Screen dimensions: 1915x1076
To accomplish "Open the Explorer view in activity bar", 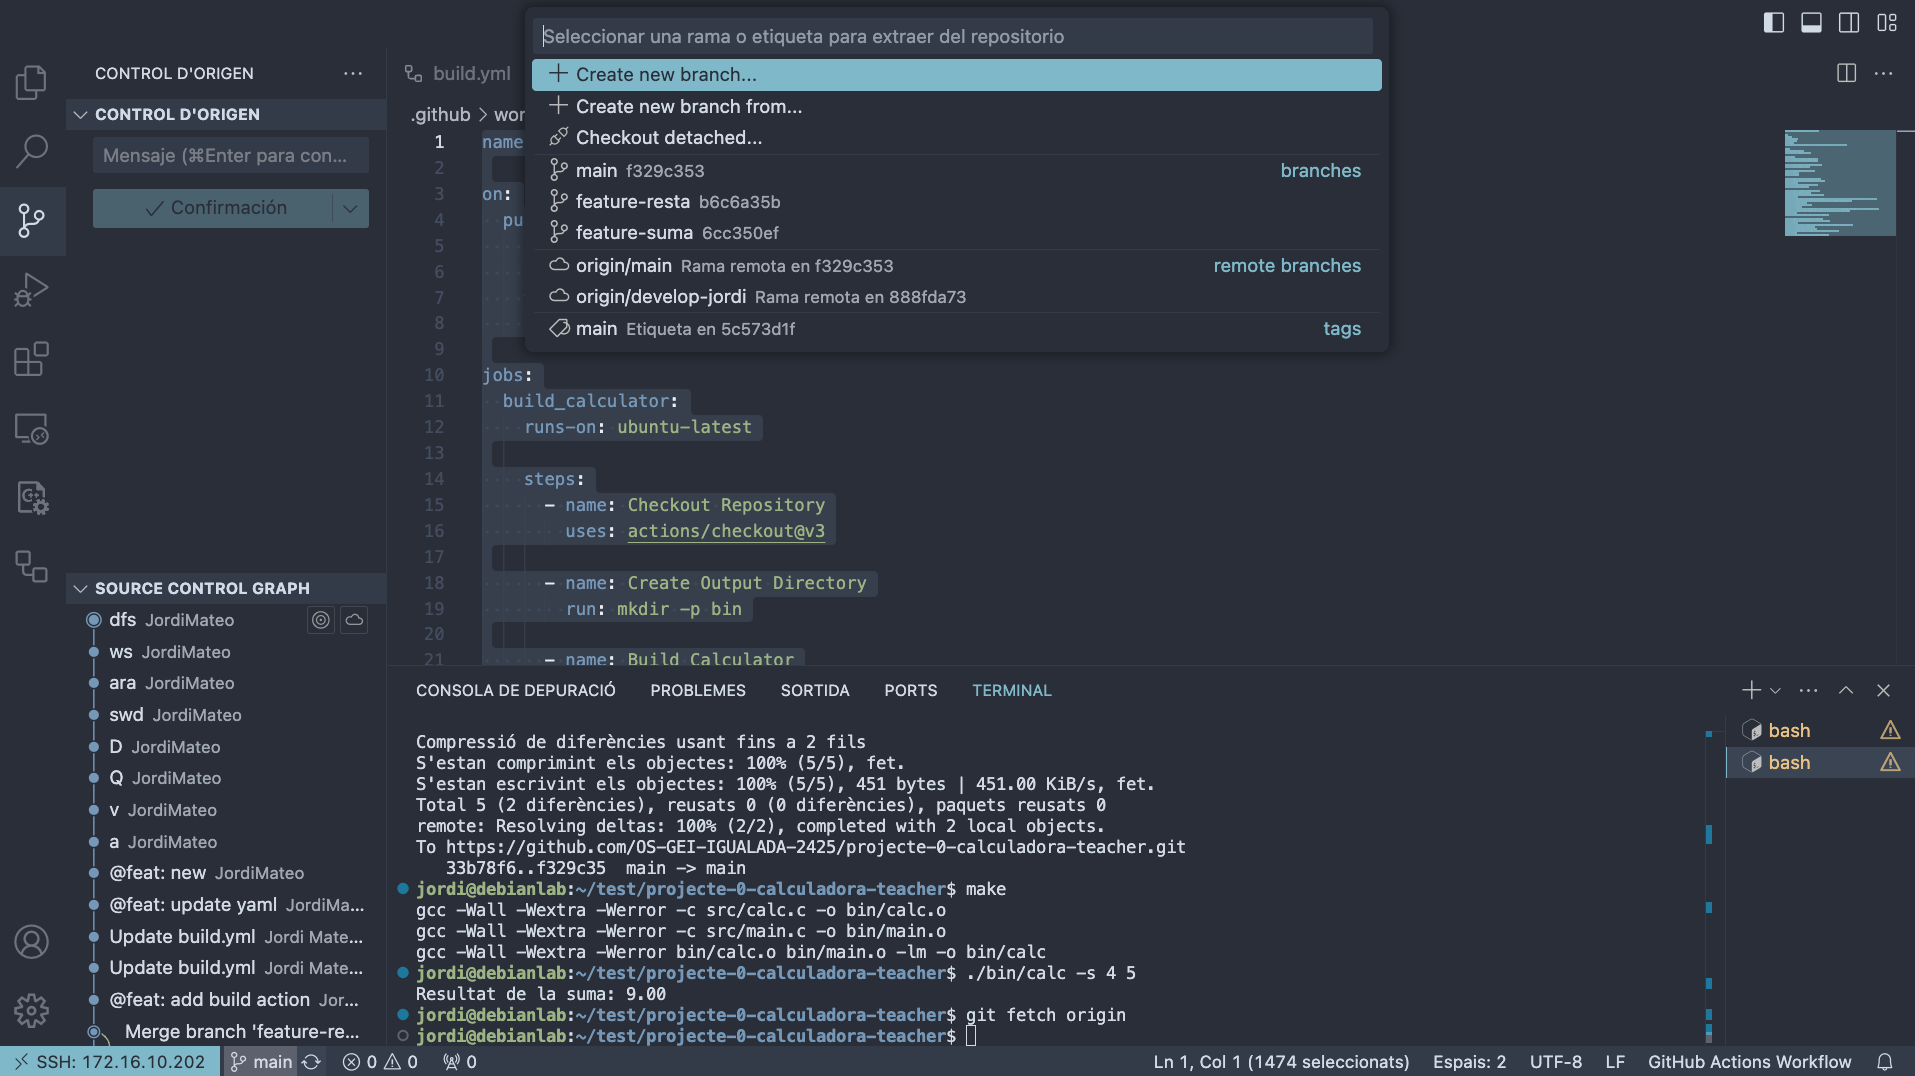I will tap(31, 82).
